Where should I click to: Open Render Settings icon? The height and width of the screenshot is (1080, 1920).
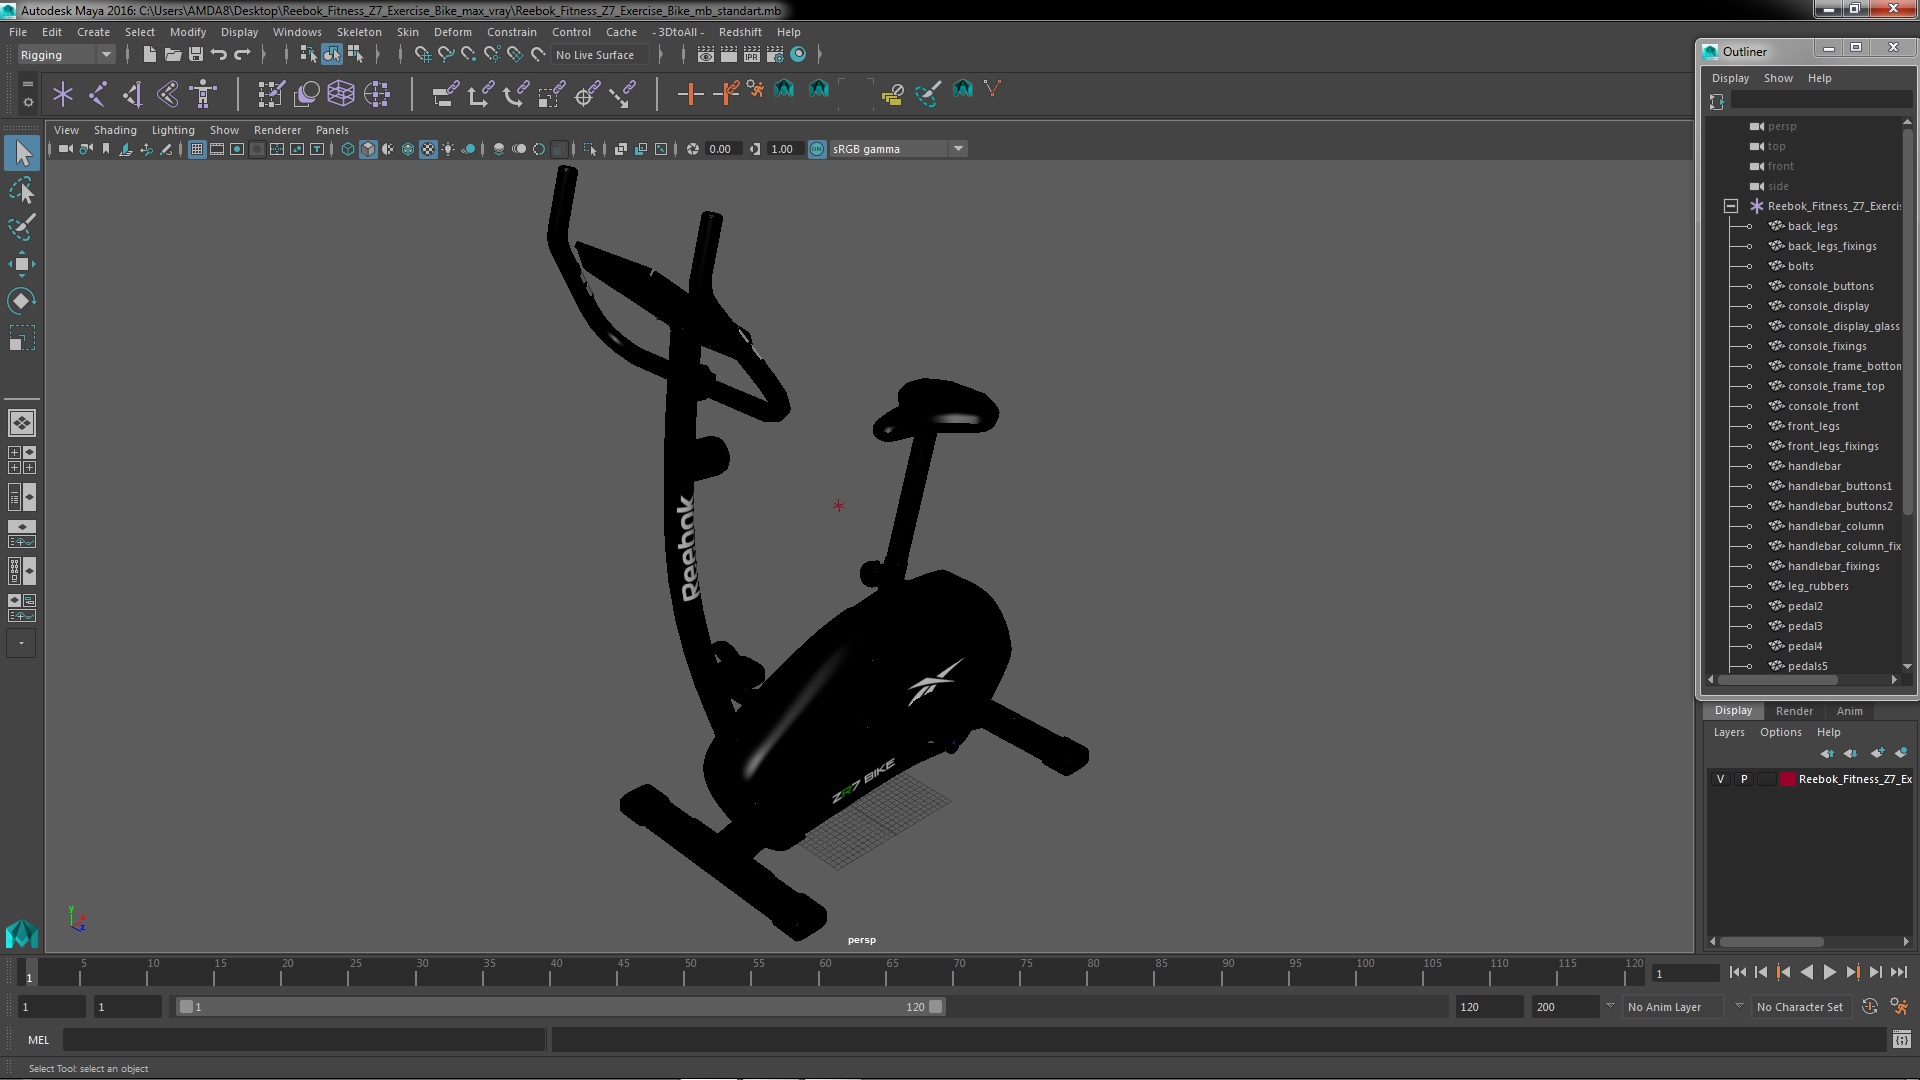pos(774,55)
